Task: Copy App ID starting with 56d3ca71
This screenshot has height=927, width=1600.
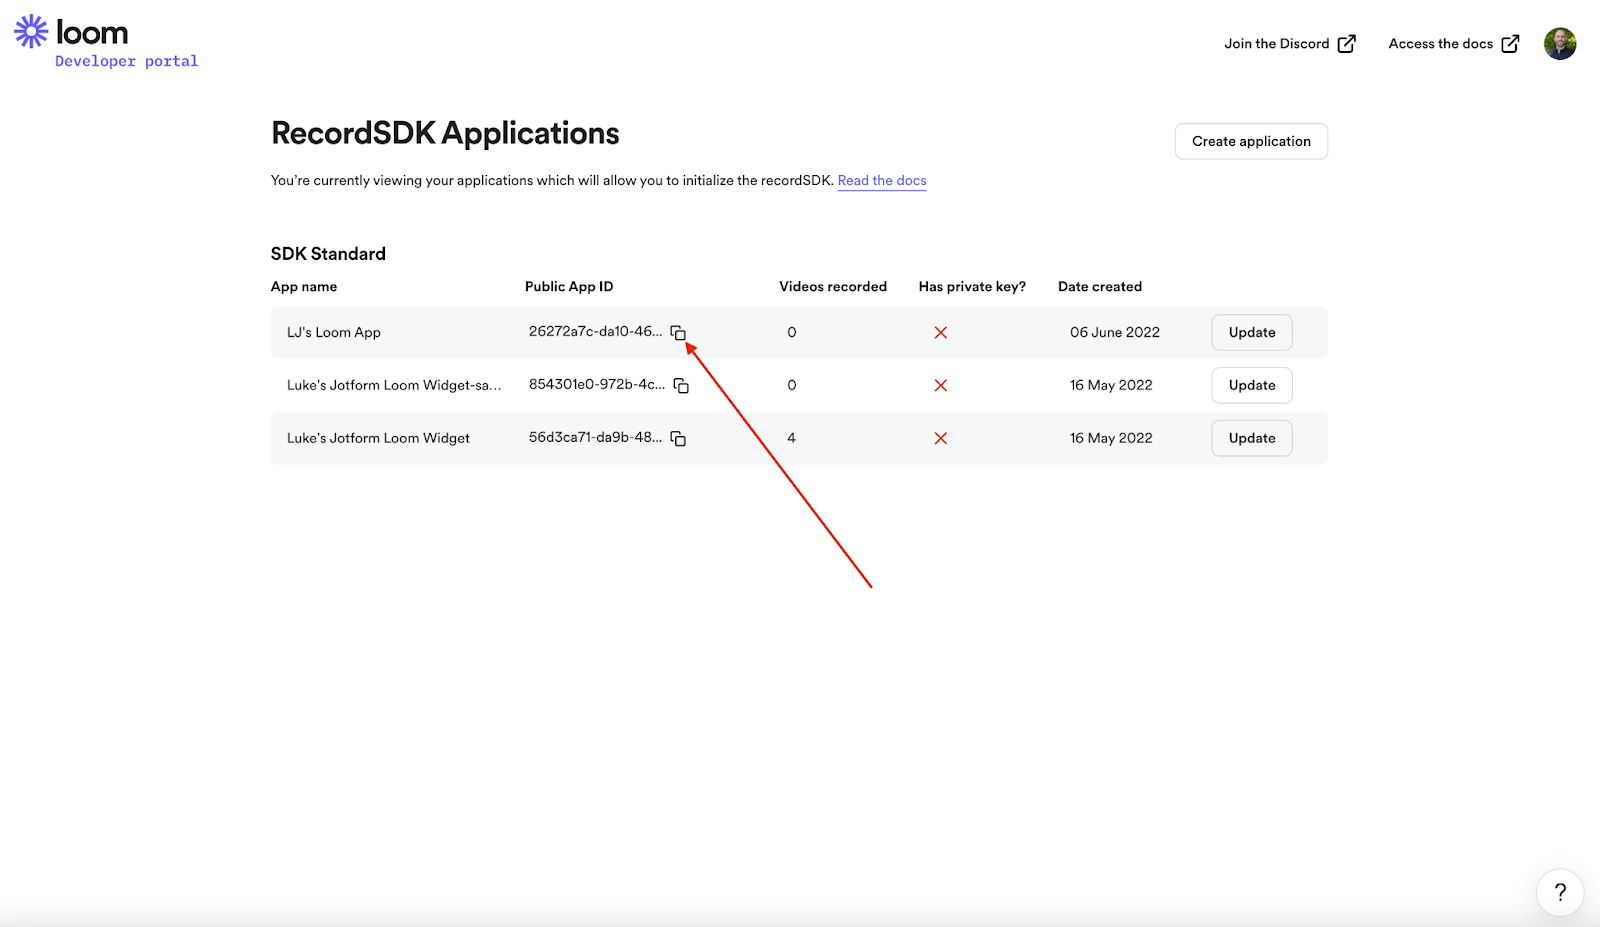Action: coord(678,439)
